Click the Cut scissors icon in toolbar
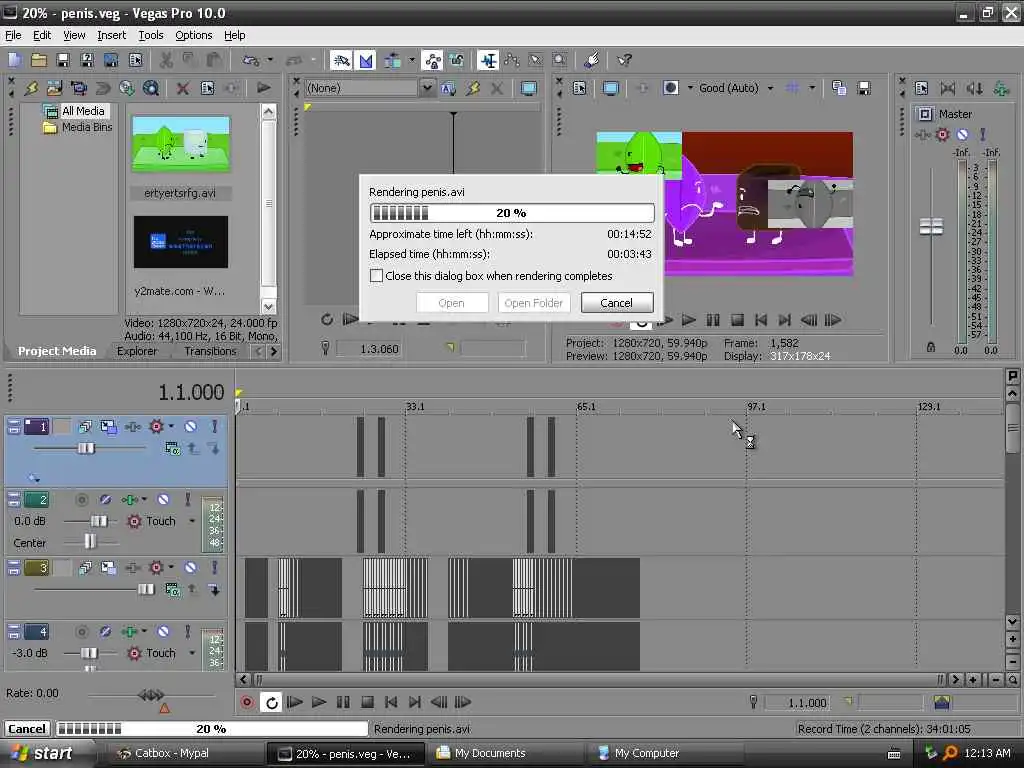This screenshot has height=768, width=1024. pos(166,61)
